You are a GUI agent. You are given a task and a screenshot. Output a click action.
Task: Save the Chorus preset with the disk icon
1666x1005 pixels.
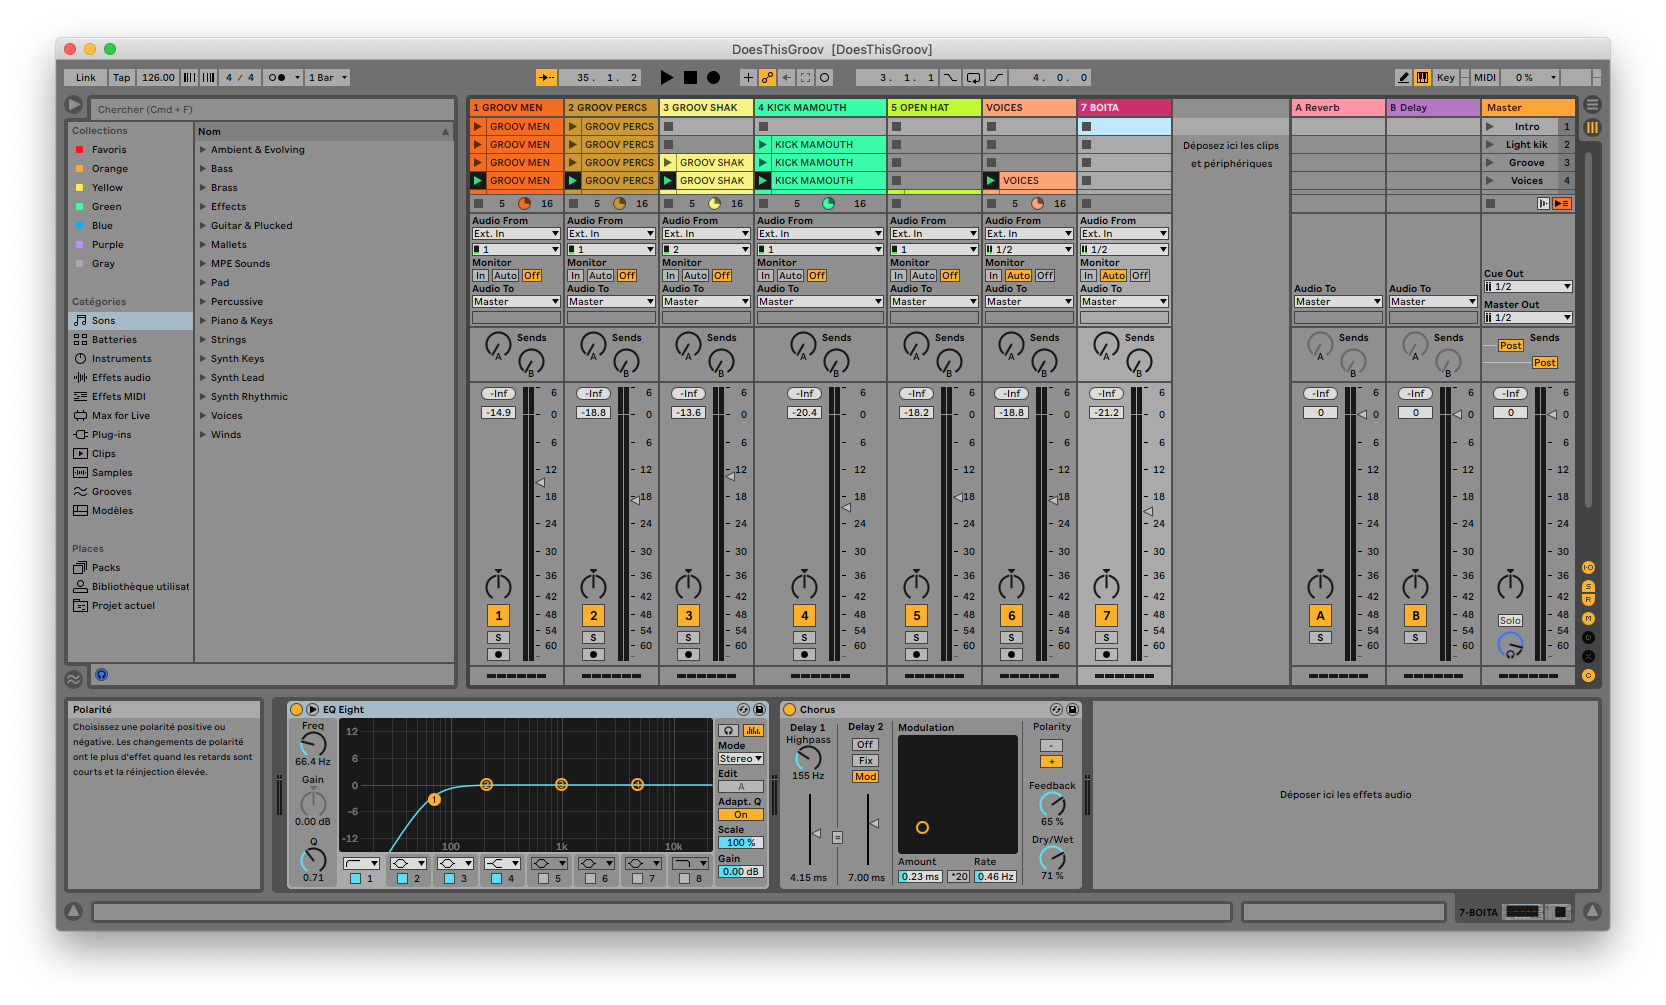(1072, 709)
